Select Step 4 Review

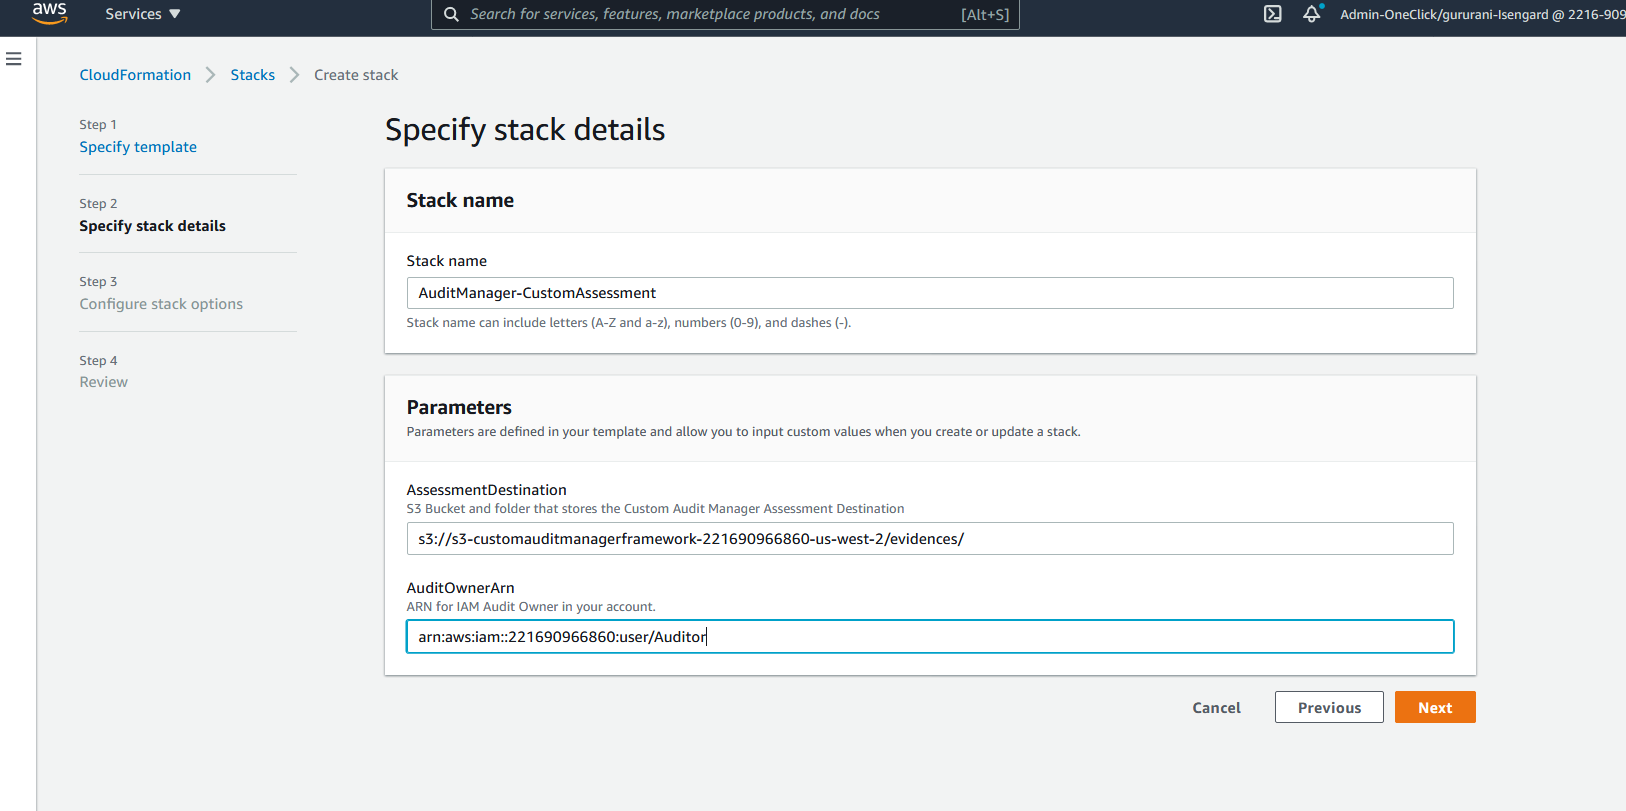(104, 382)
